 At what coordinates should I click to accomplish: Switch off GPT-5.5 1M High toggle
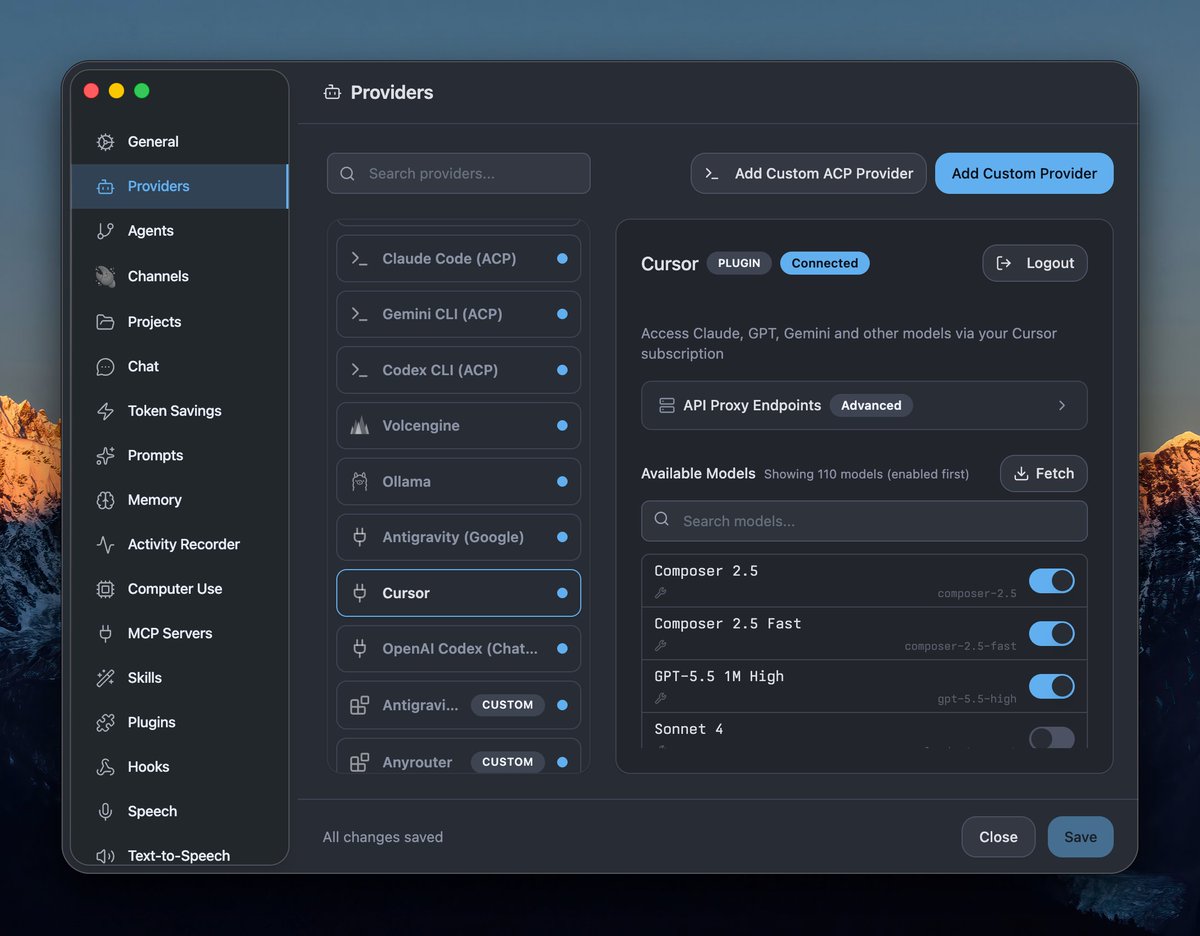point(1052,687)
